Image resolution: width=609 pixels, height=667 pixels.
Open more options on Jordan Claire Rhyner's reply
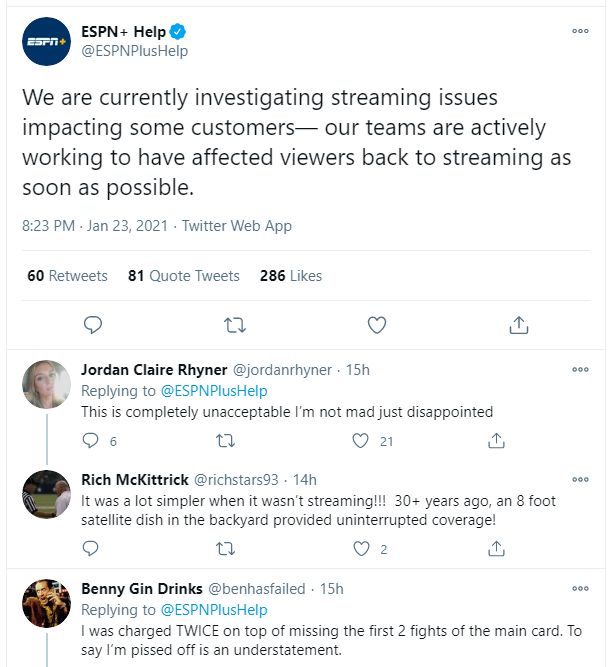click(580, 369)
